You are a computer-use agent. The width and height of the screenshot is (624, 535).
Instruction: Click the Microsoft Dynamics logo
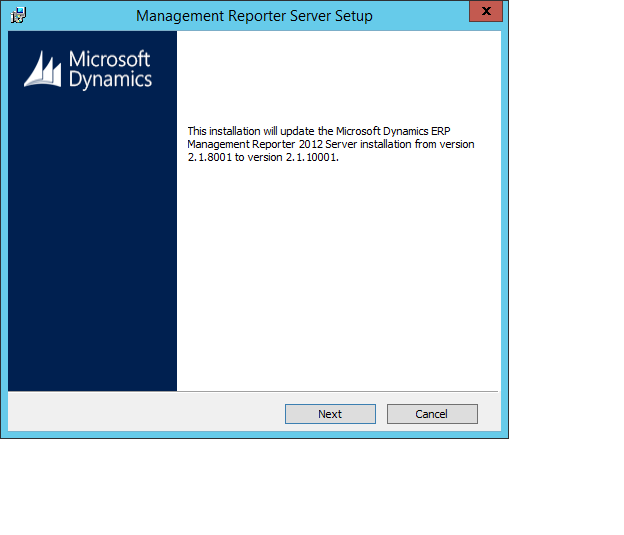click(88, 69)
